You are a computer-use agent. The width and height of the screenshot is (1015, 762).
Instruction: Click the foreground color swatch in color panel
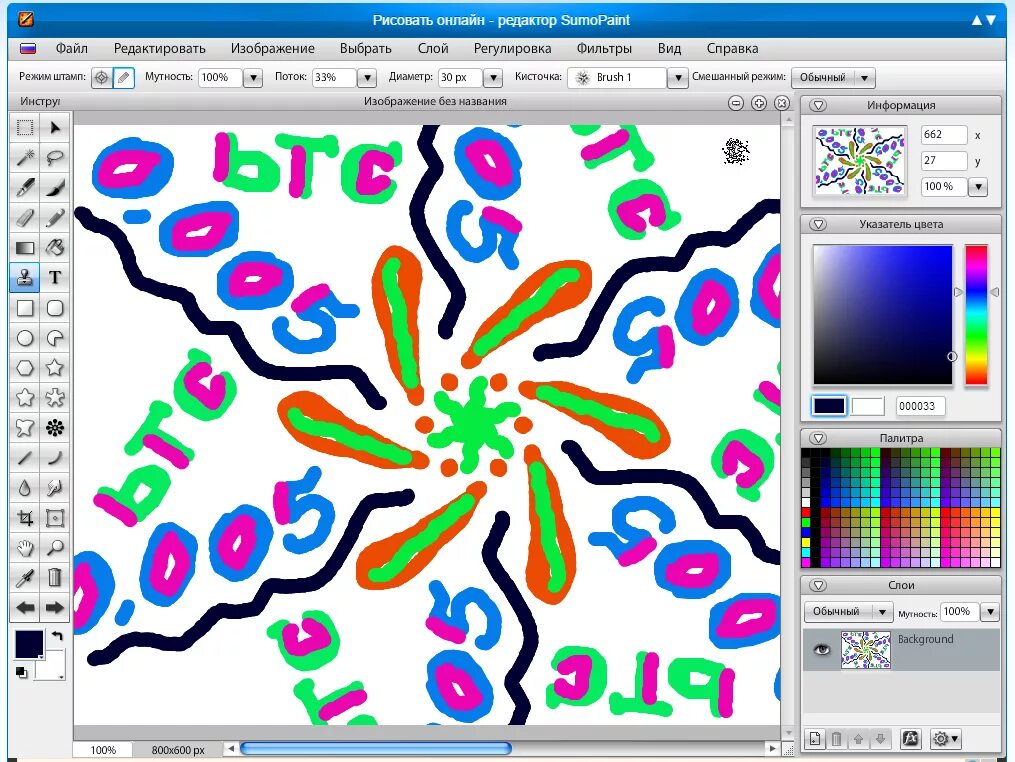(x=829, y=406)
